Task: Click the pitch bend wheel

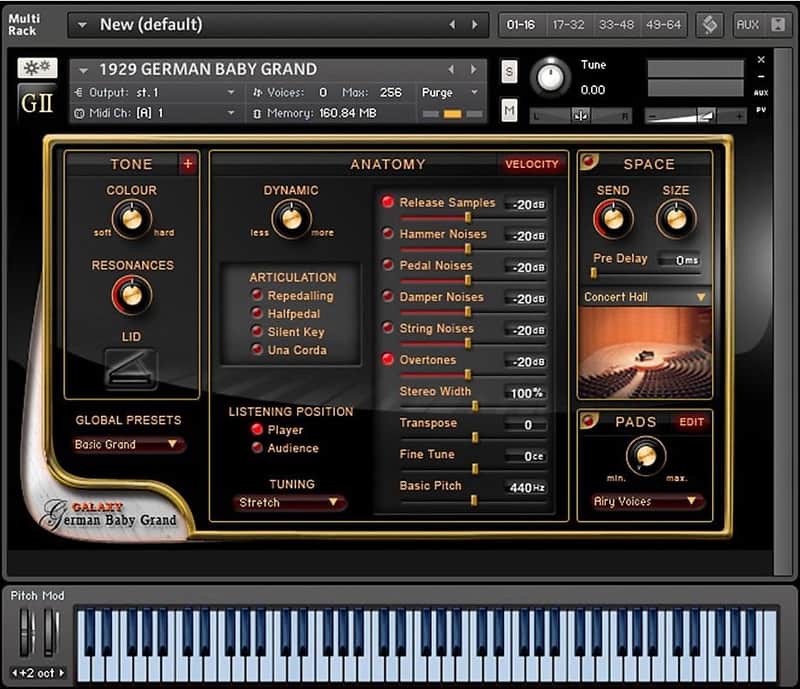Action: (x=27, y=633)
